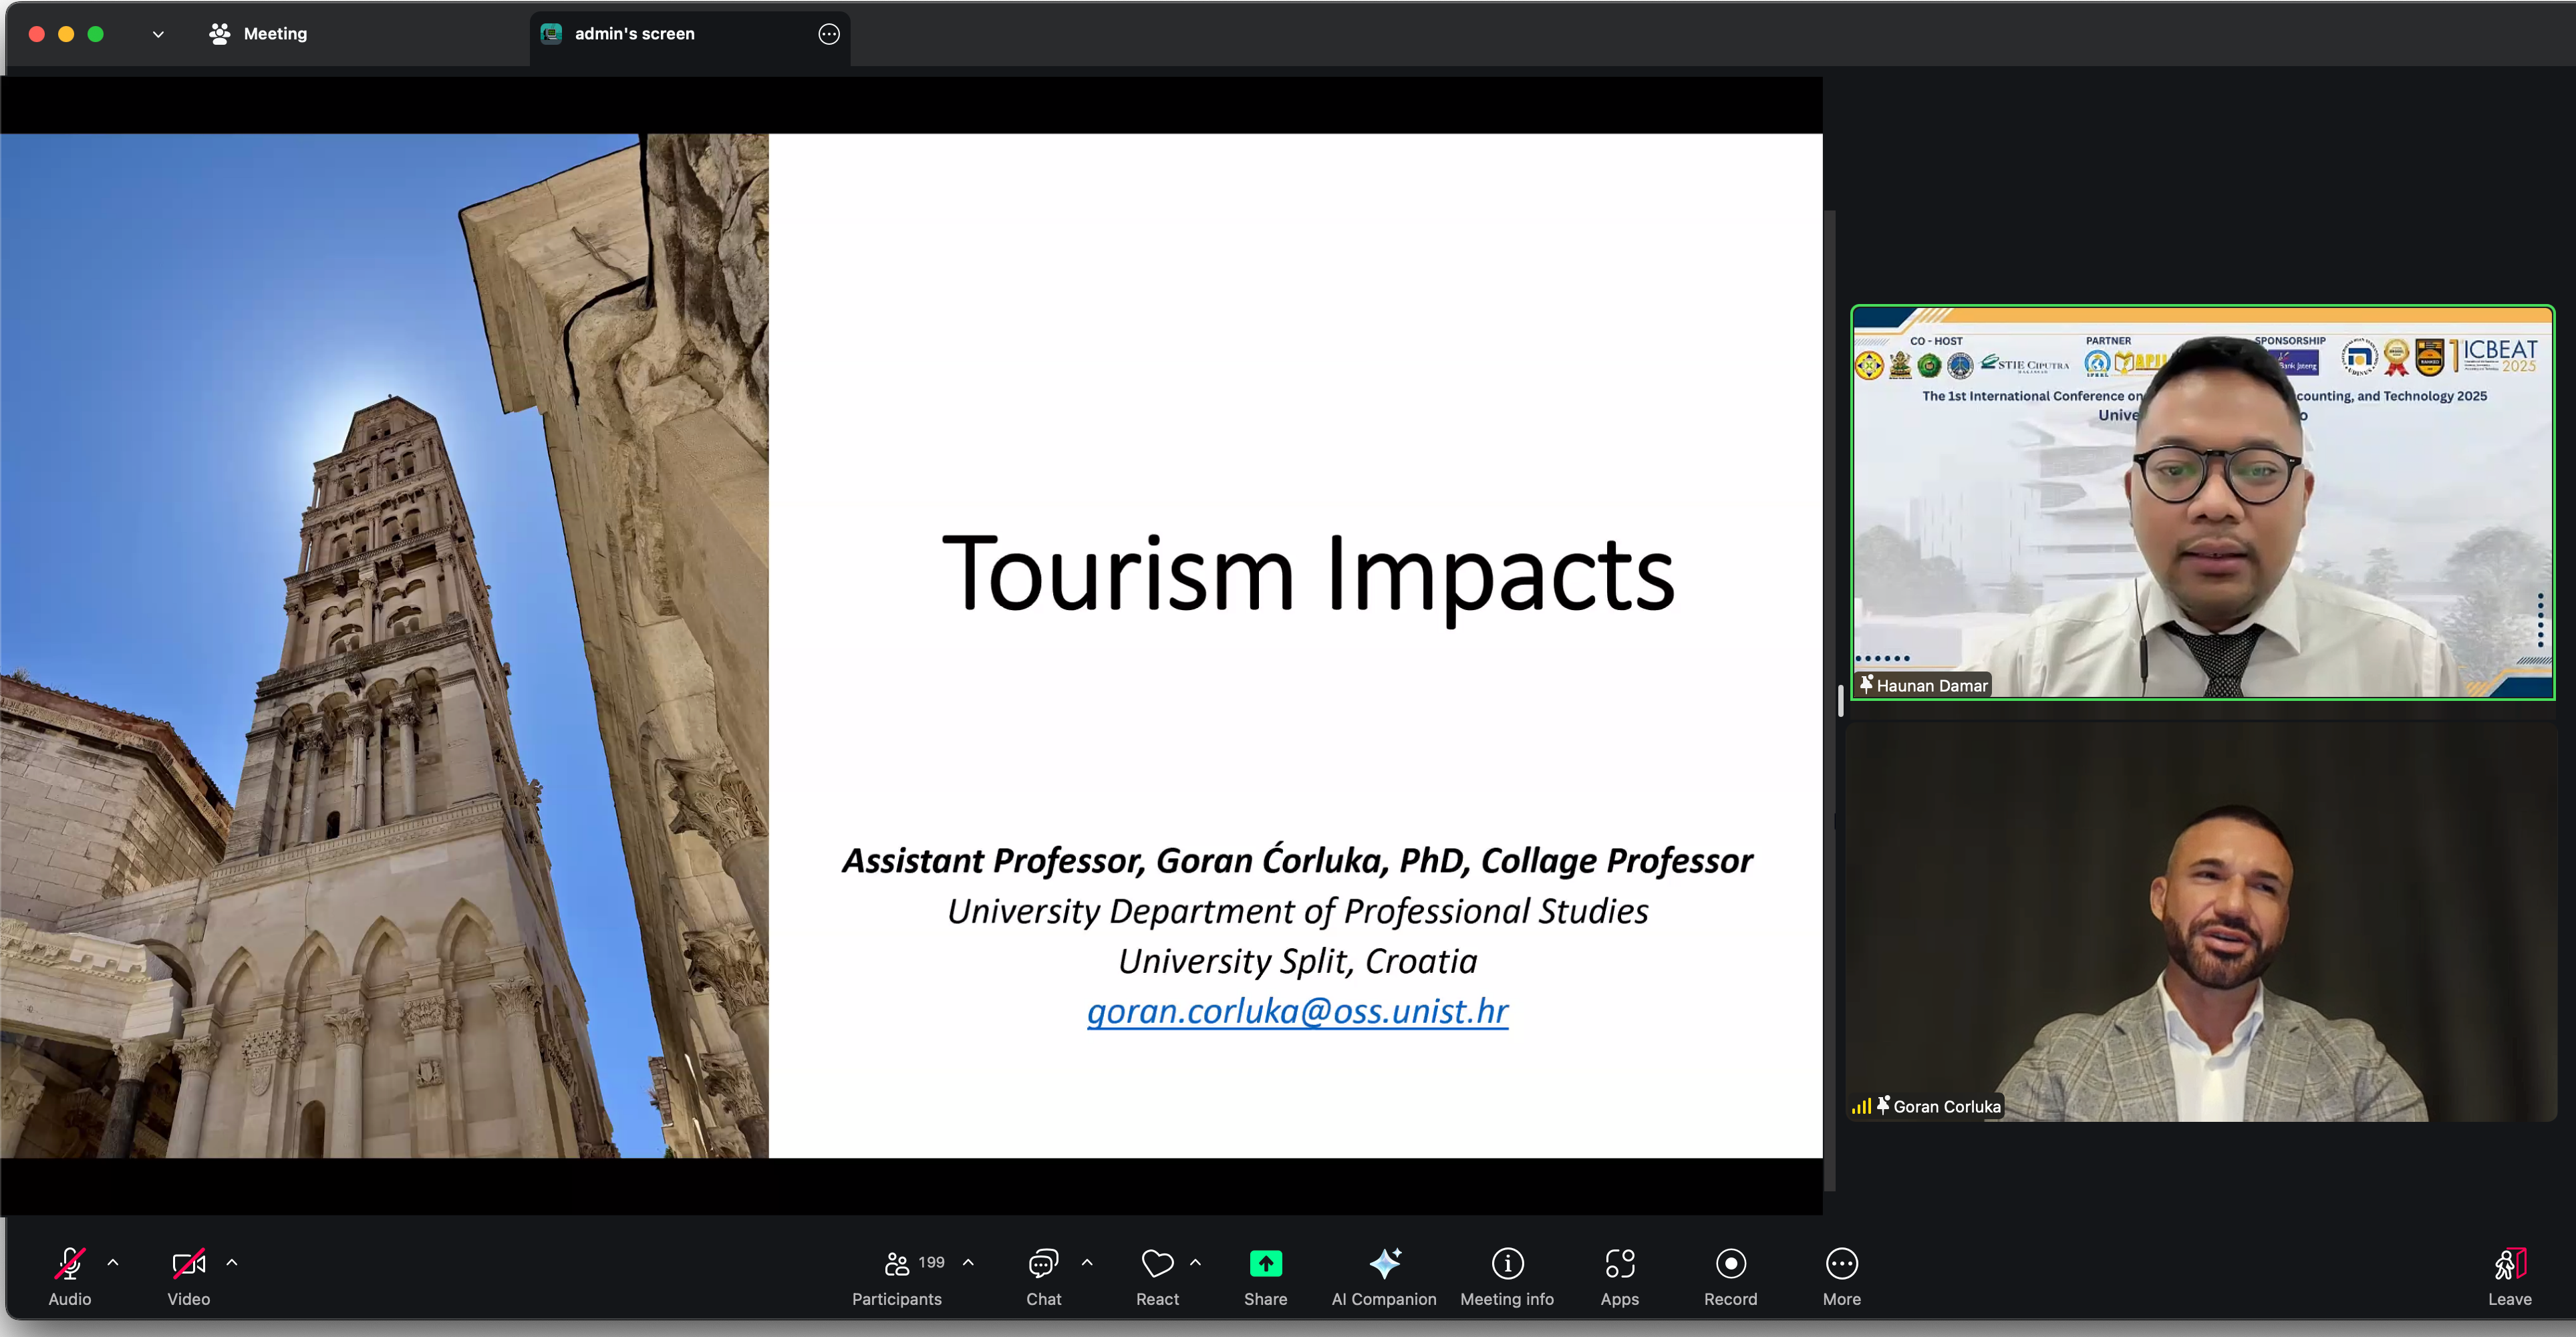Open the Chat panel icon

(1043, 1264)
